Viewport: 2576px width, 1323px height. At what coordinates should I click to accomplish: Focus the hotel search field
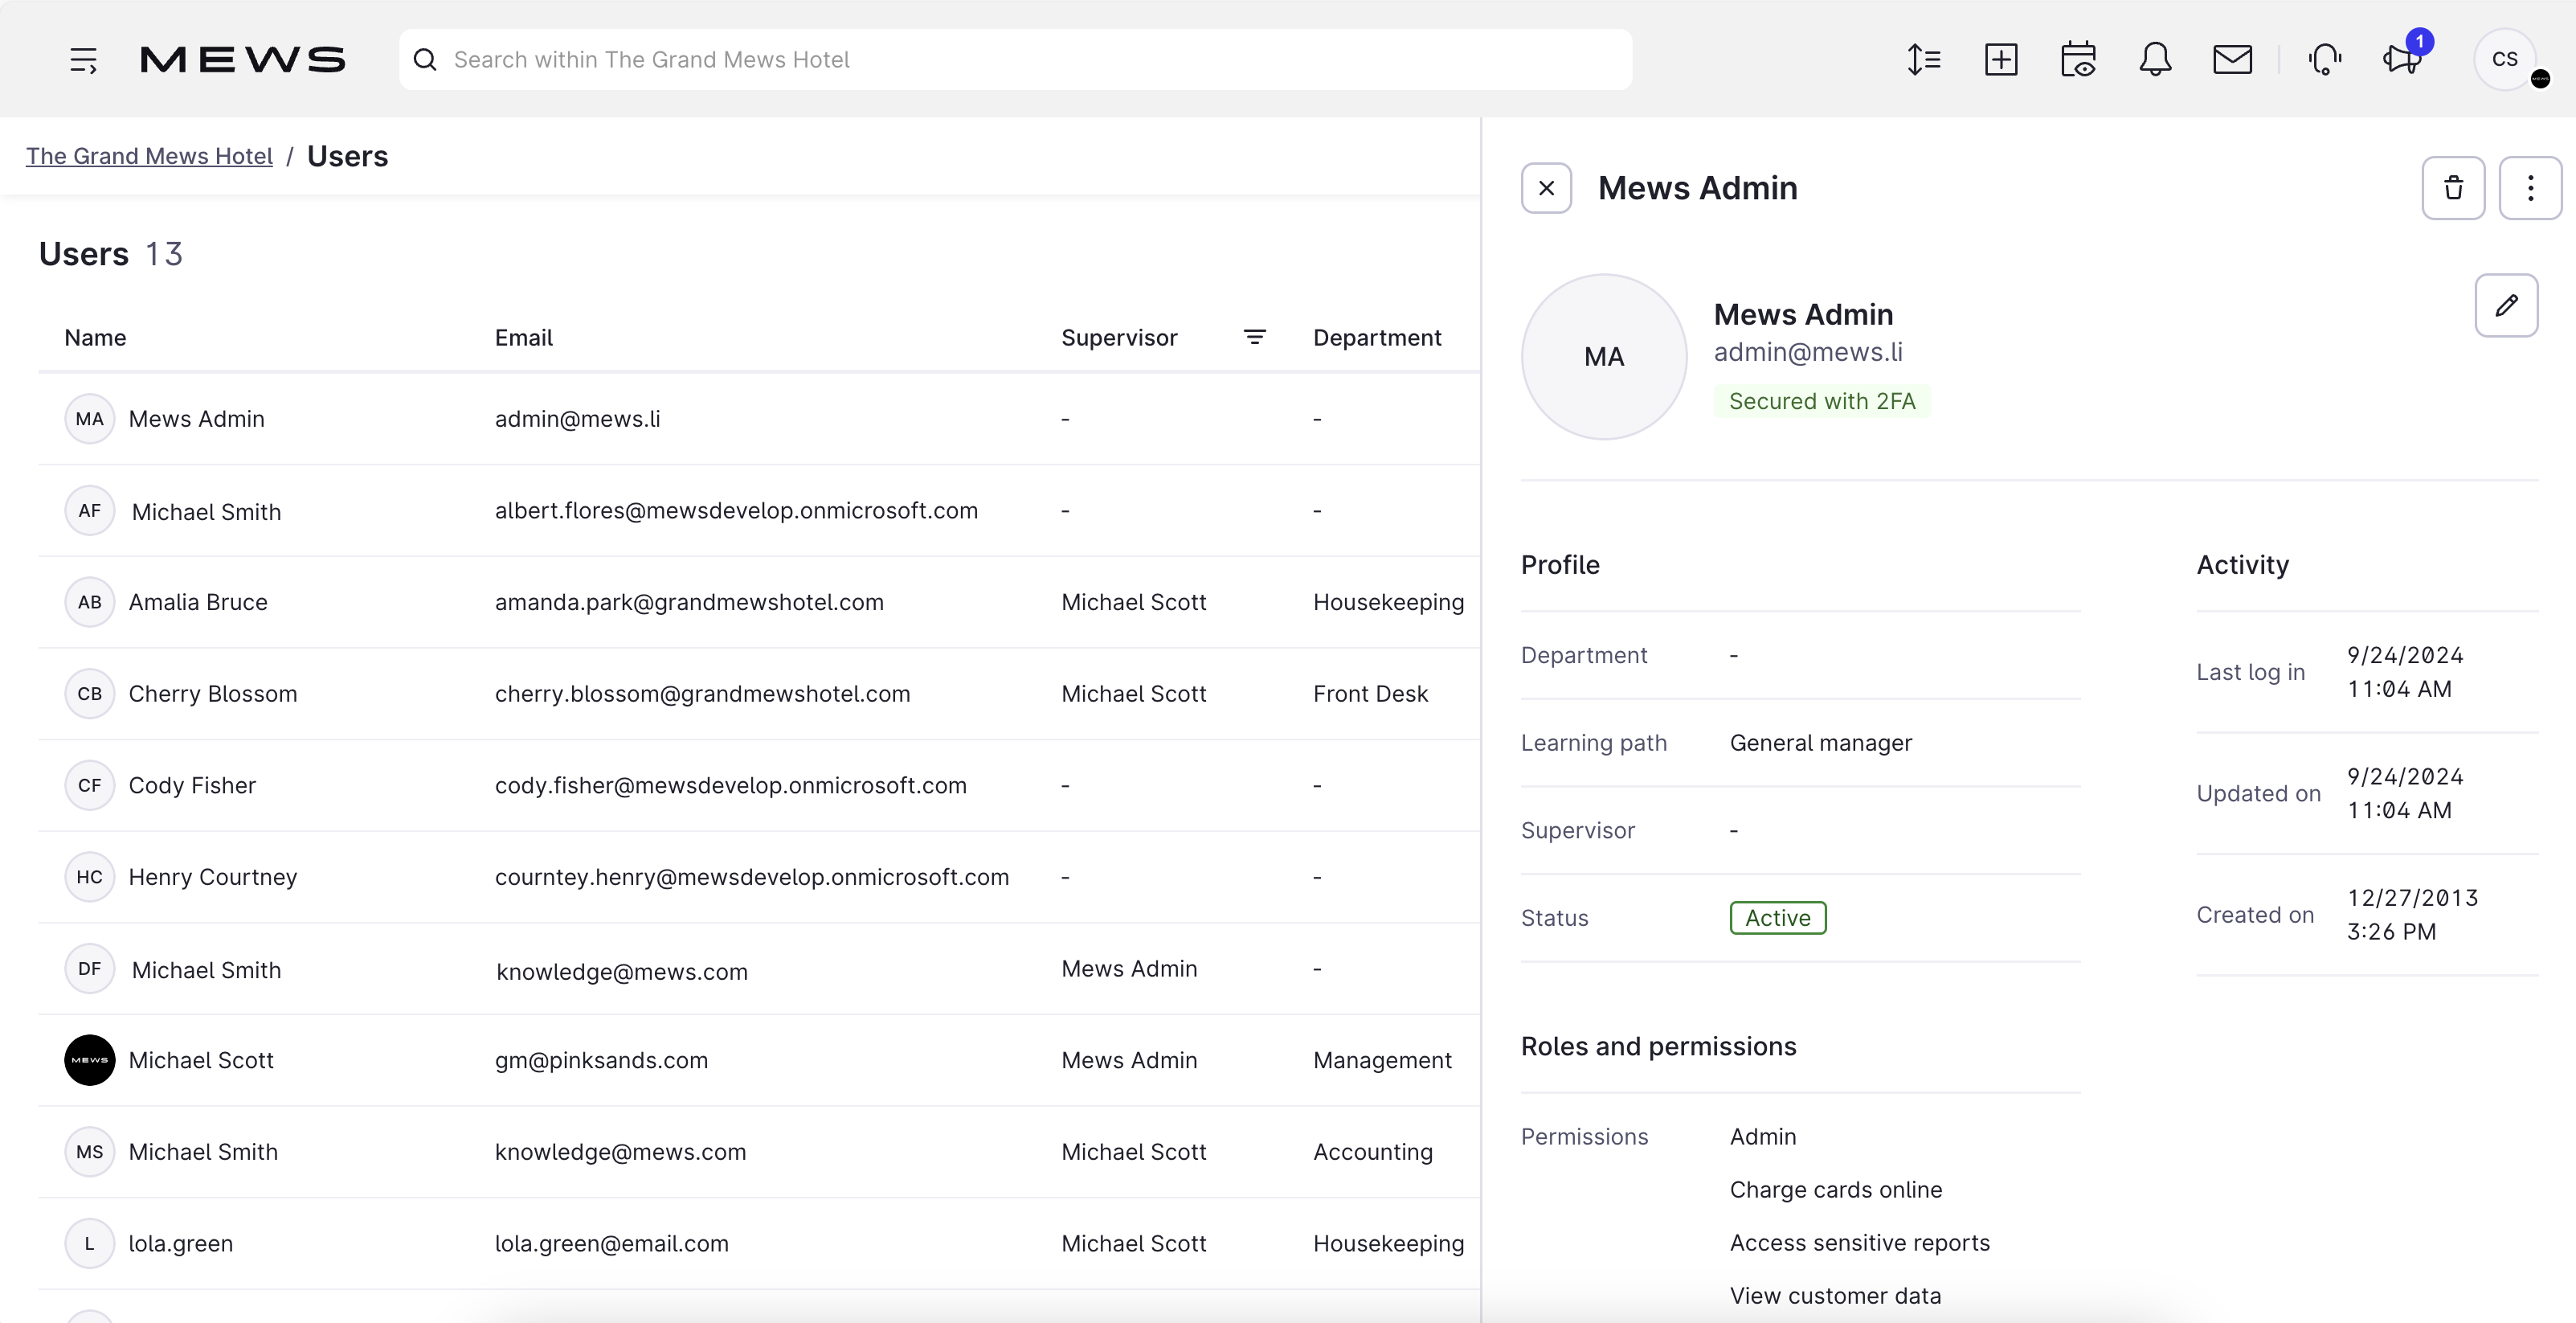point(1016,60)
